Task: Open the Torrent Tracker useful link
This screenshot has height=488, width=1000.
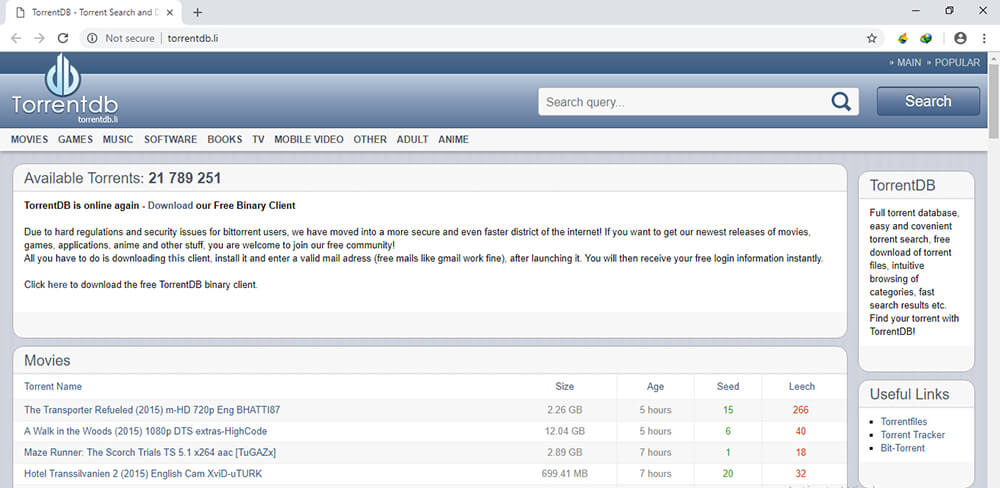Action: click(x=913, y=435)
